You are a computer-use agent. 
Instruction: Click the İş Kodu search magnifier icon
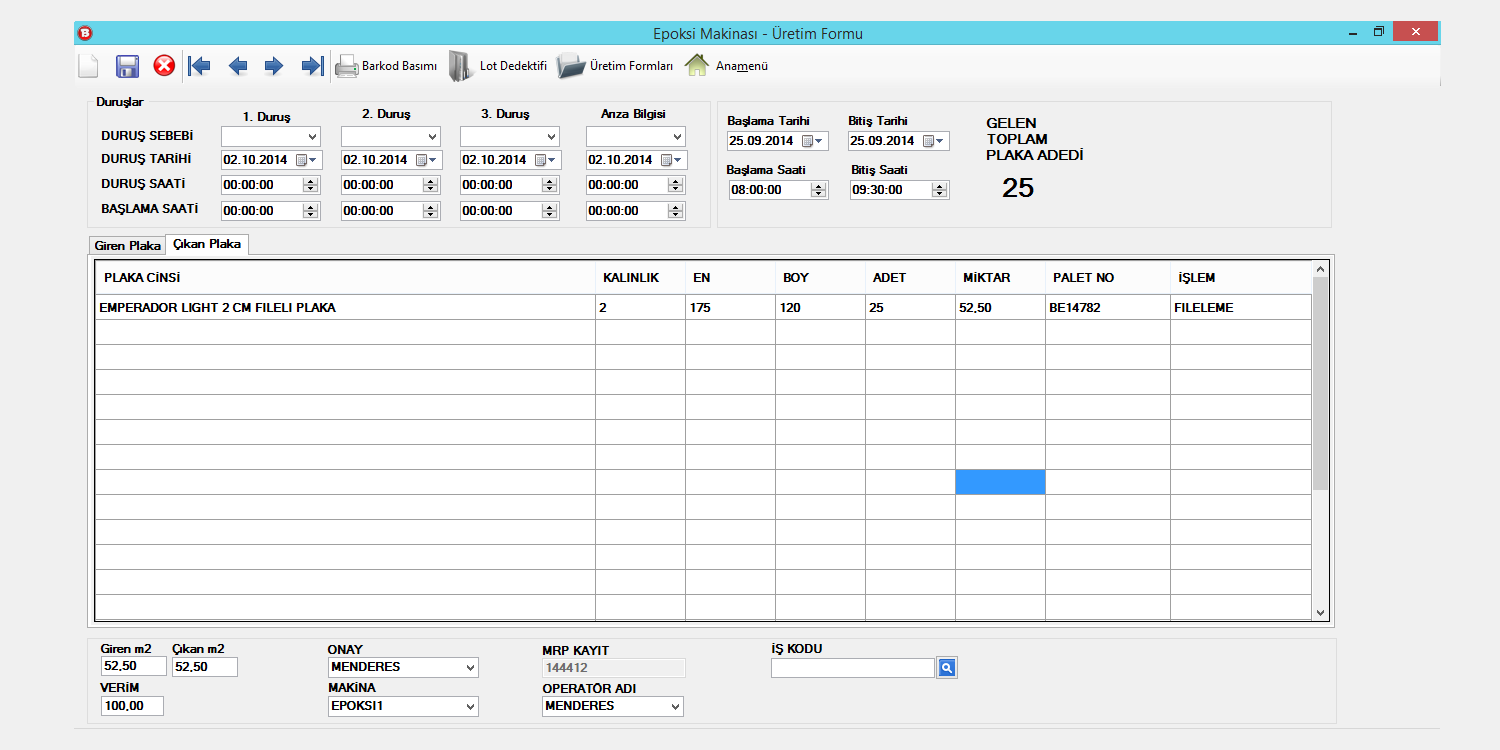(947, 668)
